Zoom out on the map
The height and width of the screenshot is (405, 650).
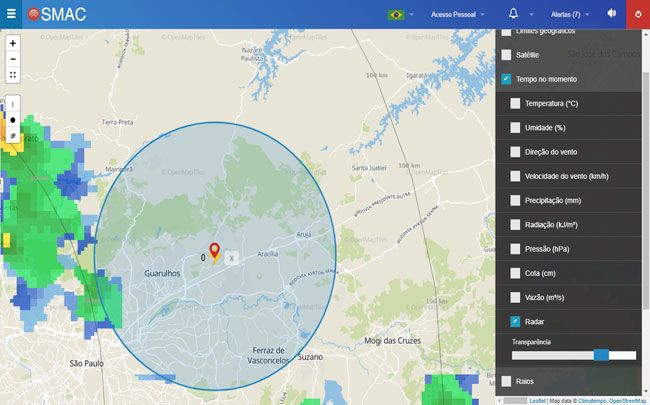point(13,59)
